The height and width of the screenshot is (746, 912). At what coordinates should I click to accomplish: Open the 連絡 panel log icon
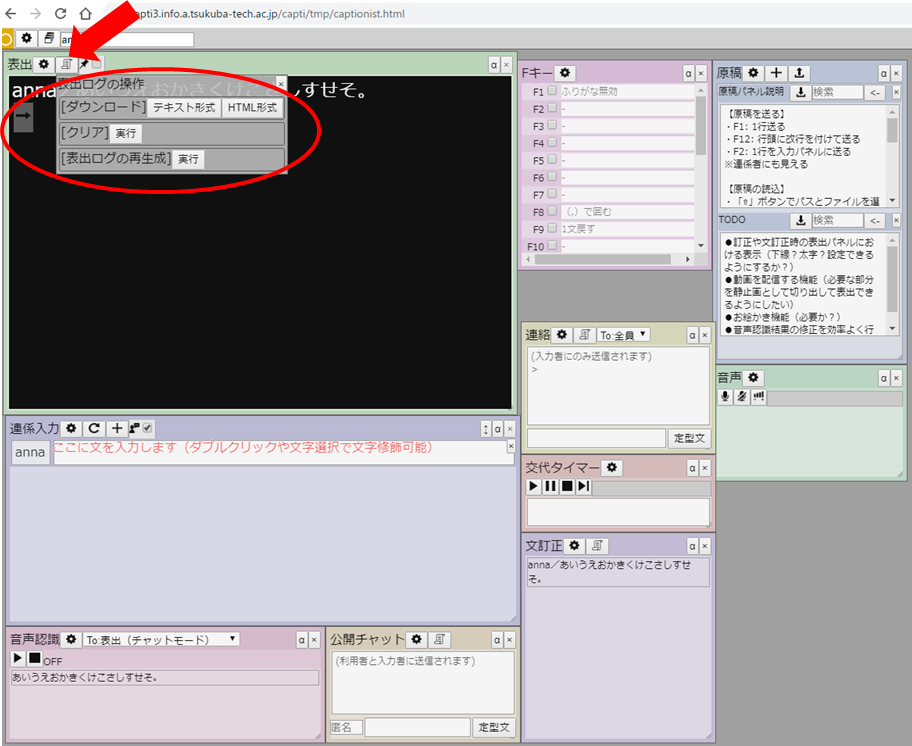point(585,335)
